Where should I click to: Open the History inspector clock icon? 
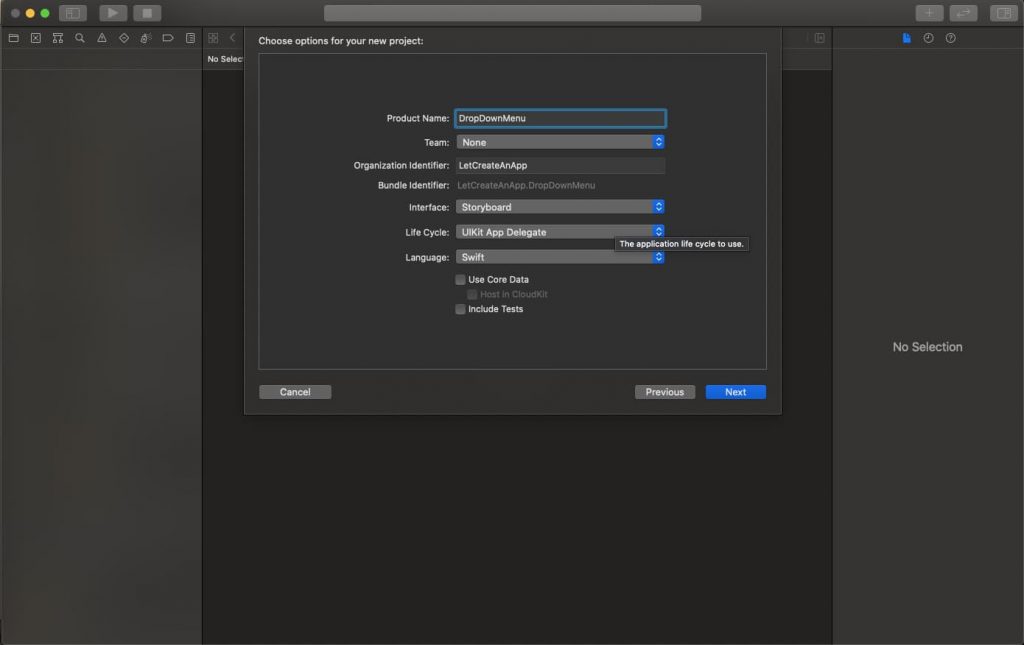[x=929, y=38]
